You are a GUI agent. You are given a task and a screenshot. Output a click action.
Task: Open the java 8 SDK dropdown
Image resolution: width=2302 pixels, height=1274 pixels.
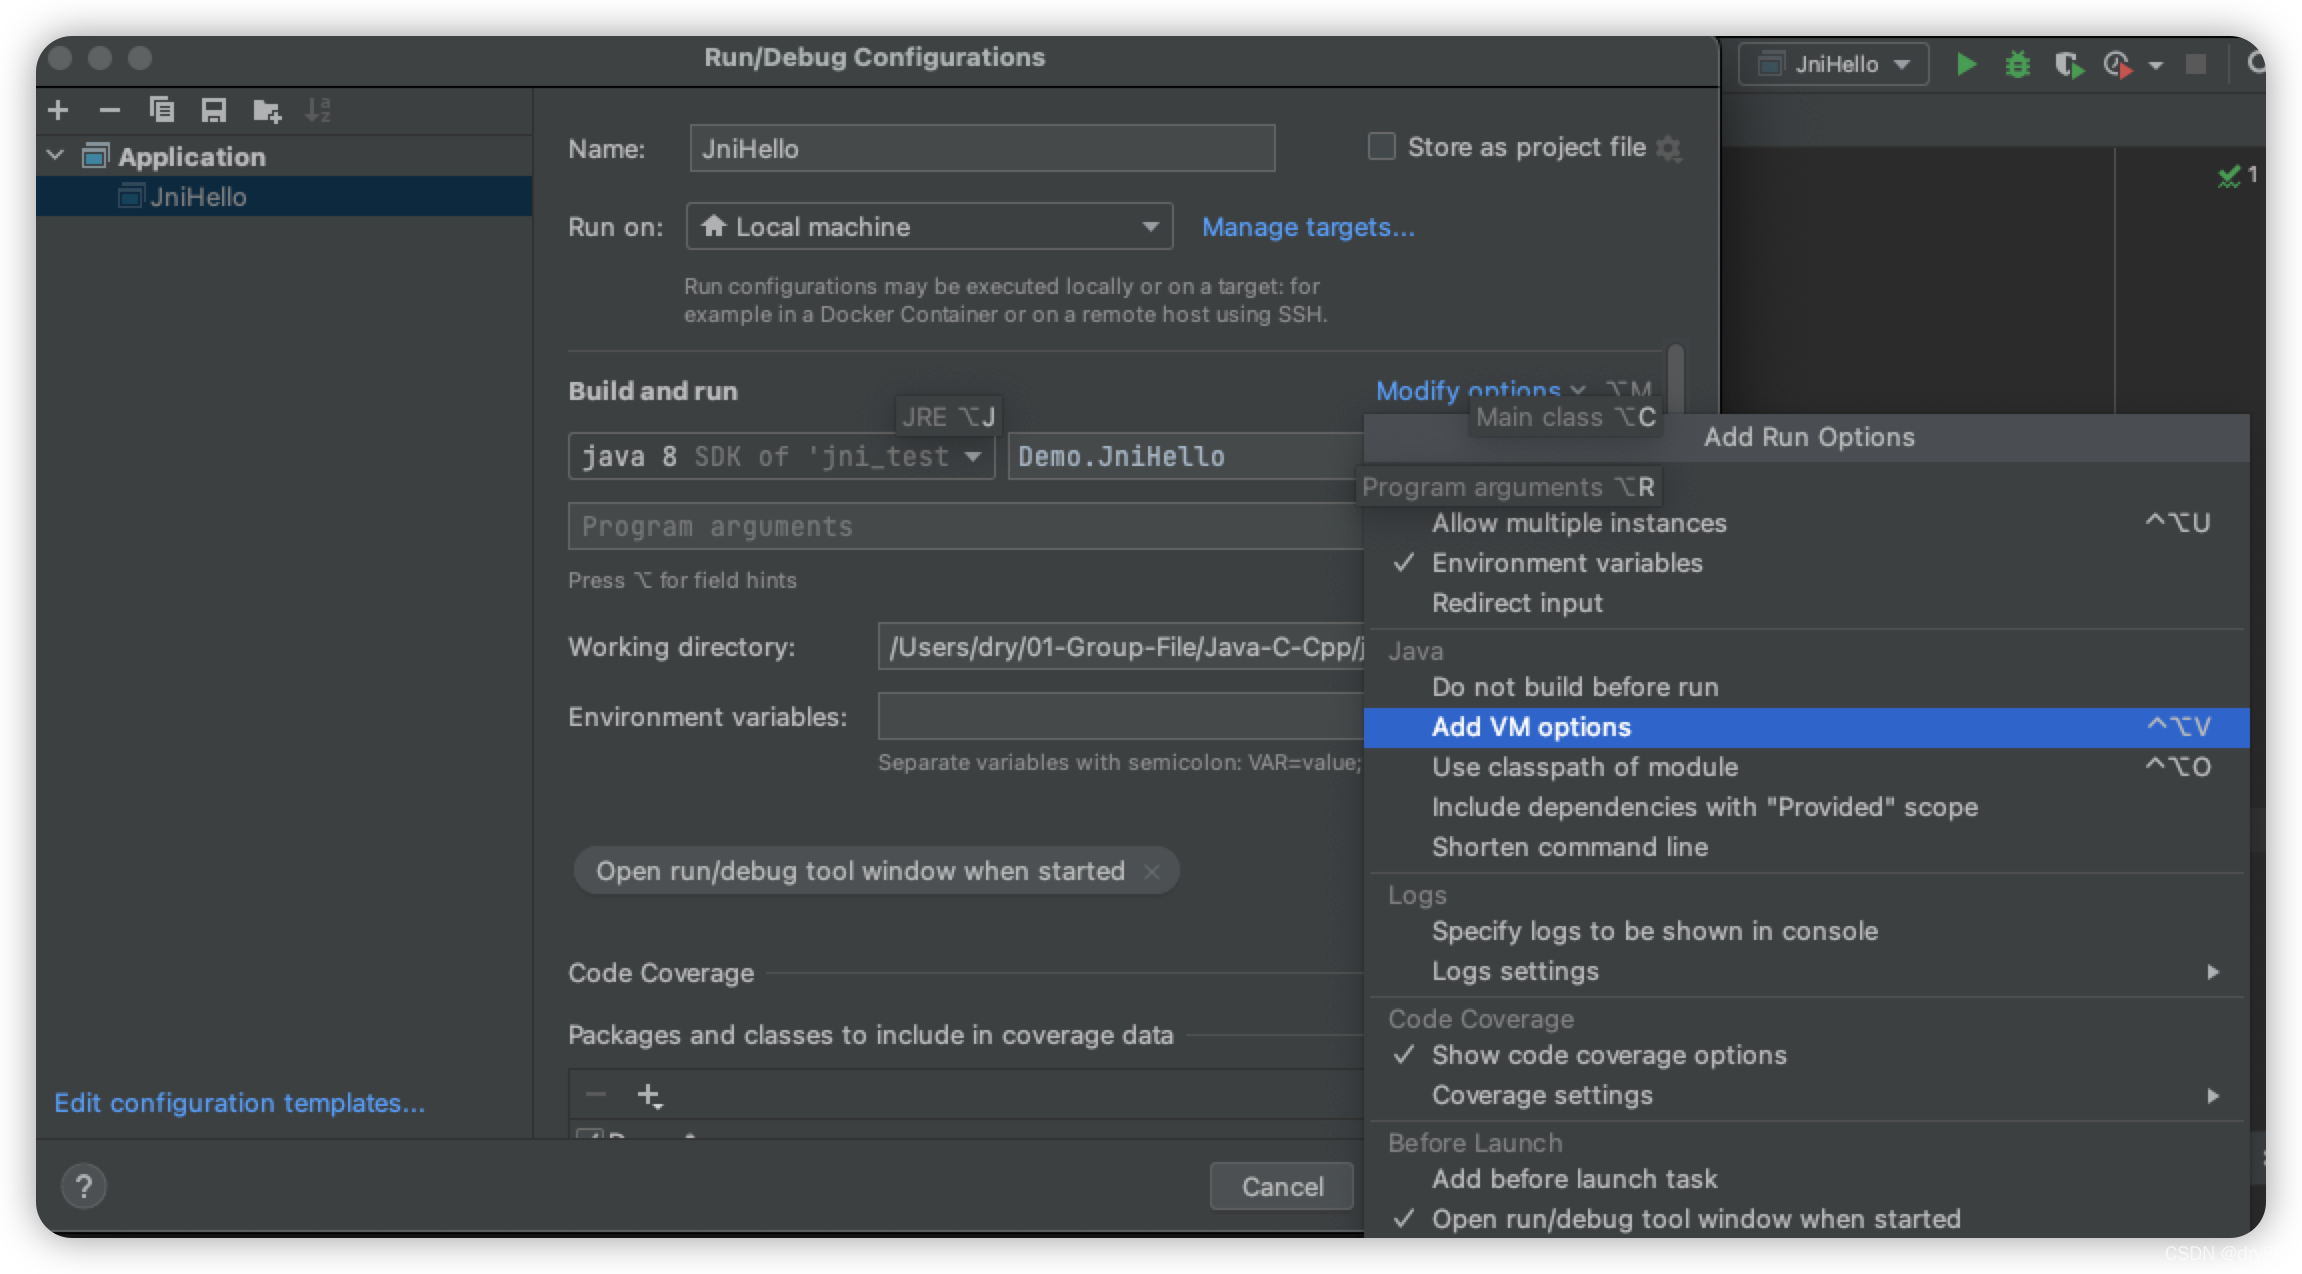click(781, 456)
